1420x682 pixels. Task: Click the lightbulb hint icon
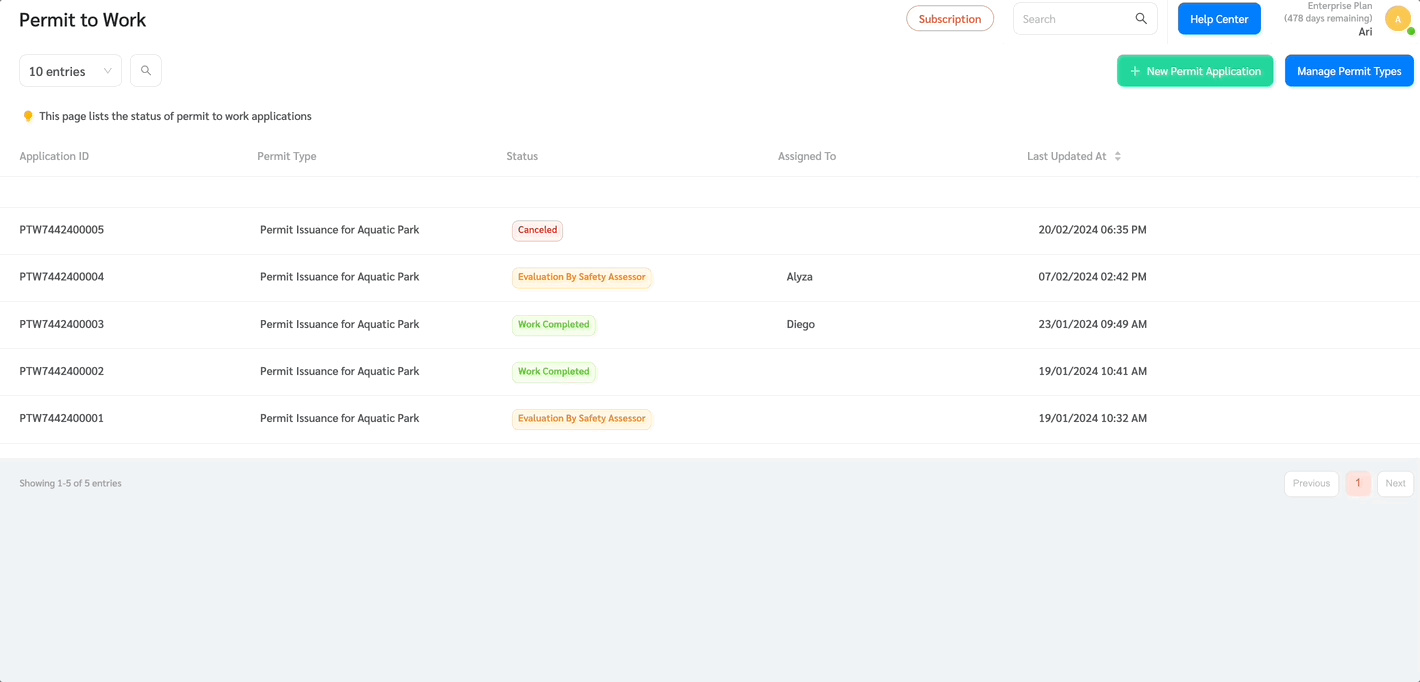coord(28,116)
